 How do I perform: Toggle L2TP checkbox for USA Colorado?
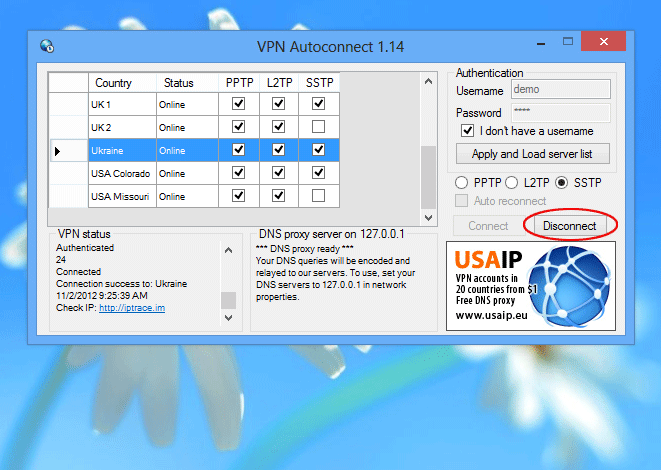coord(279,172)
